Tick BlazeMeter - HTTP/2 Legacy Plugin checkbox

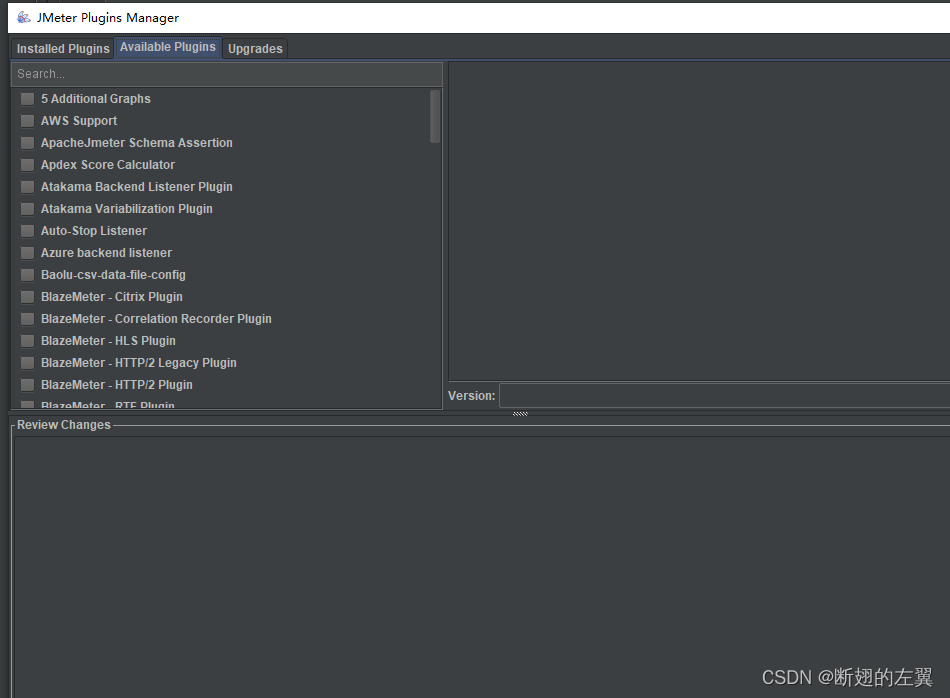[27, 363]
